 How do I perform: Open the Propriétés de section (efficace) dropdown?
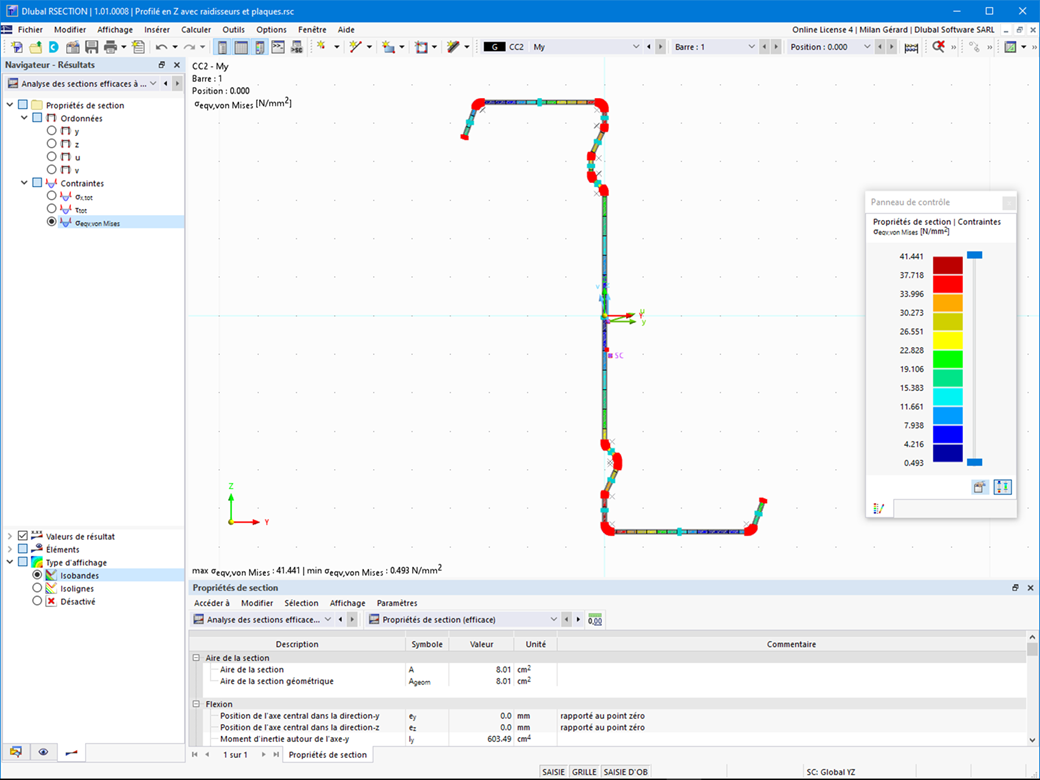(x=553, y=619)
